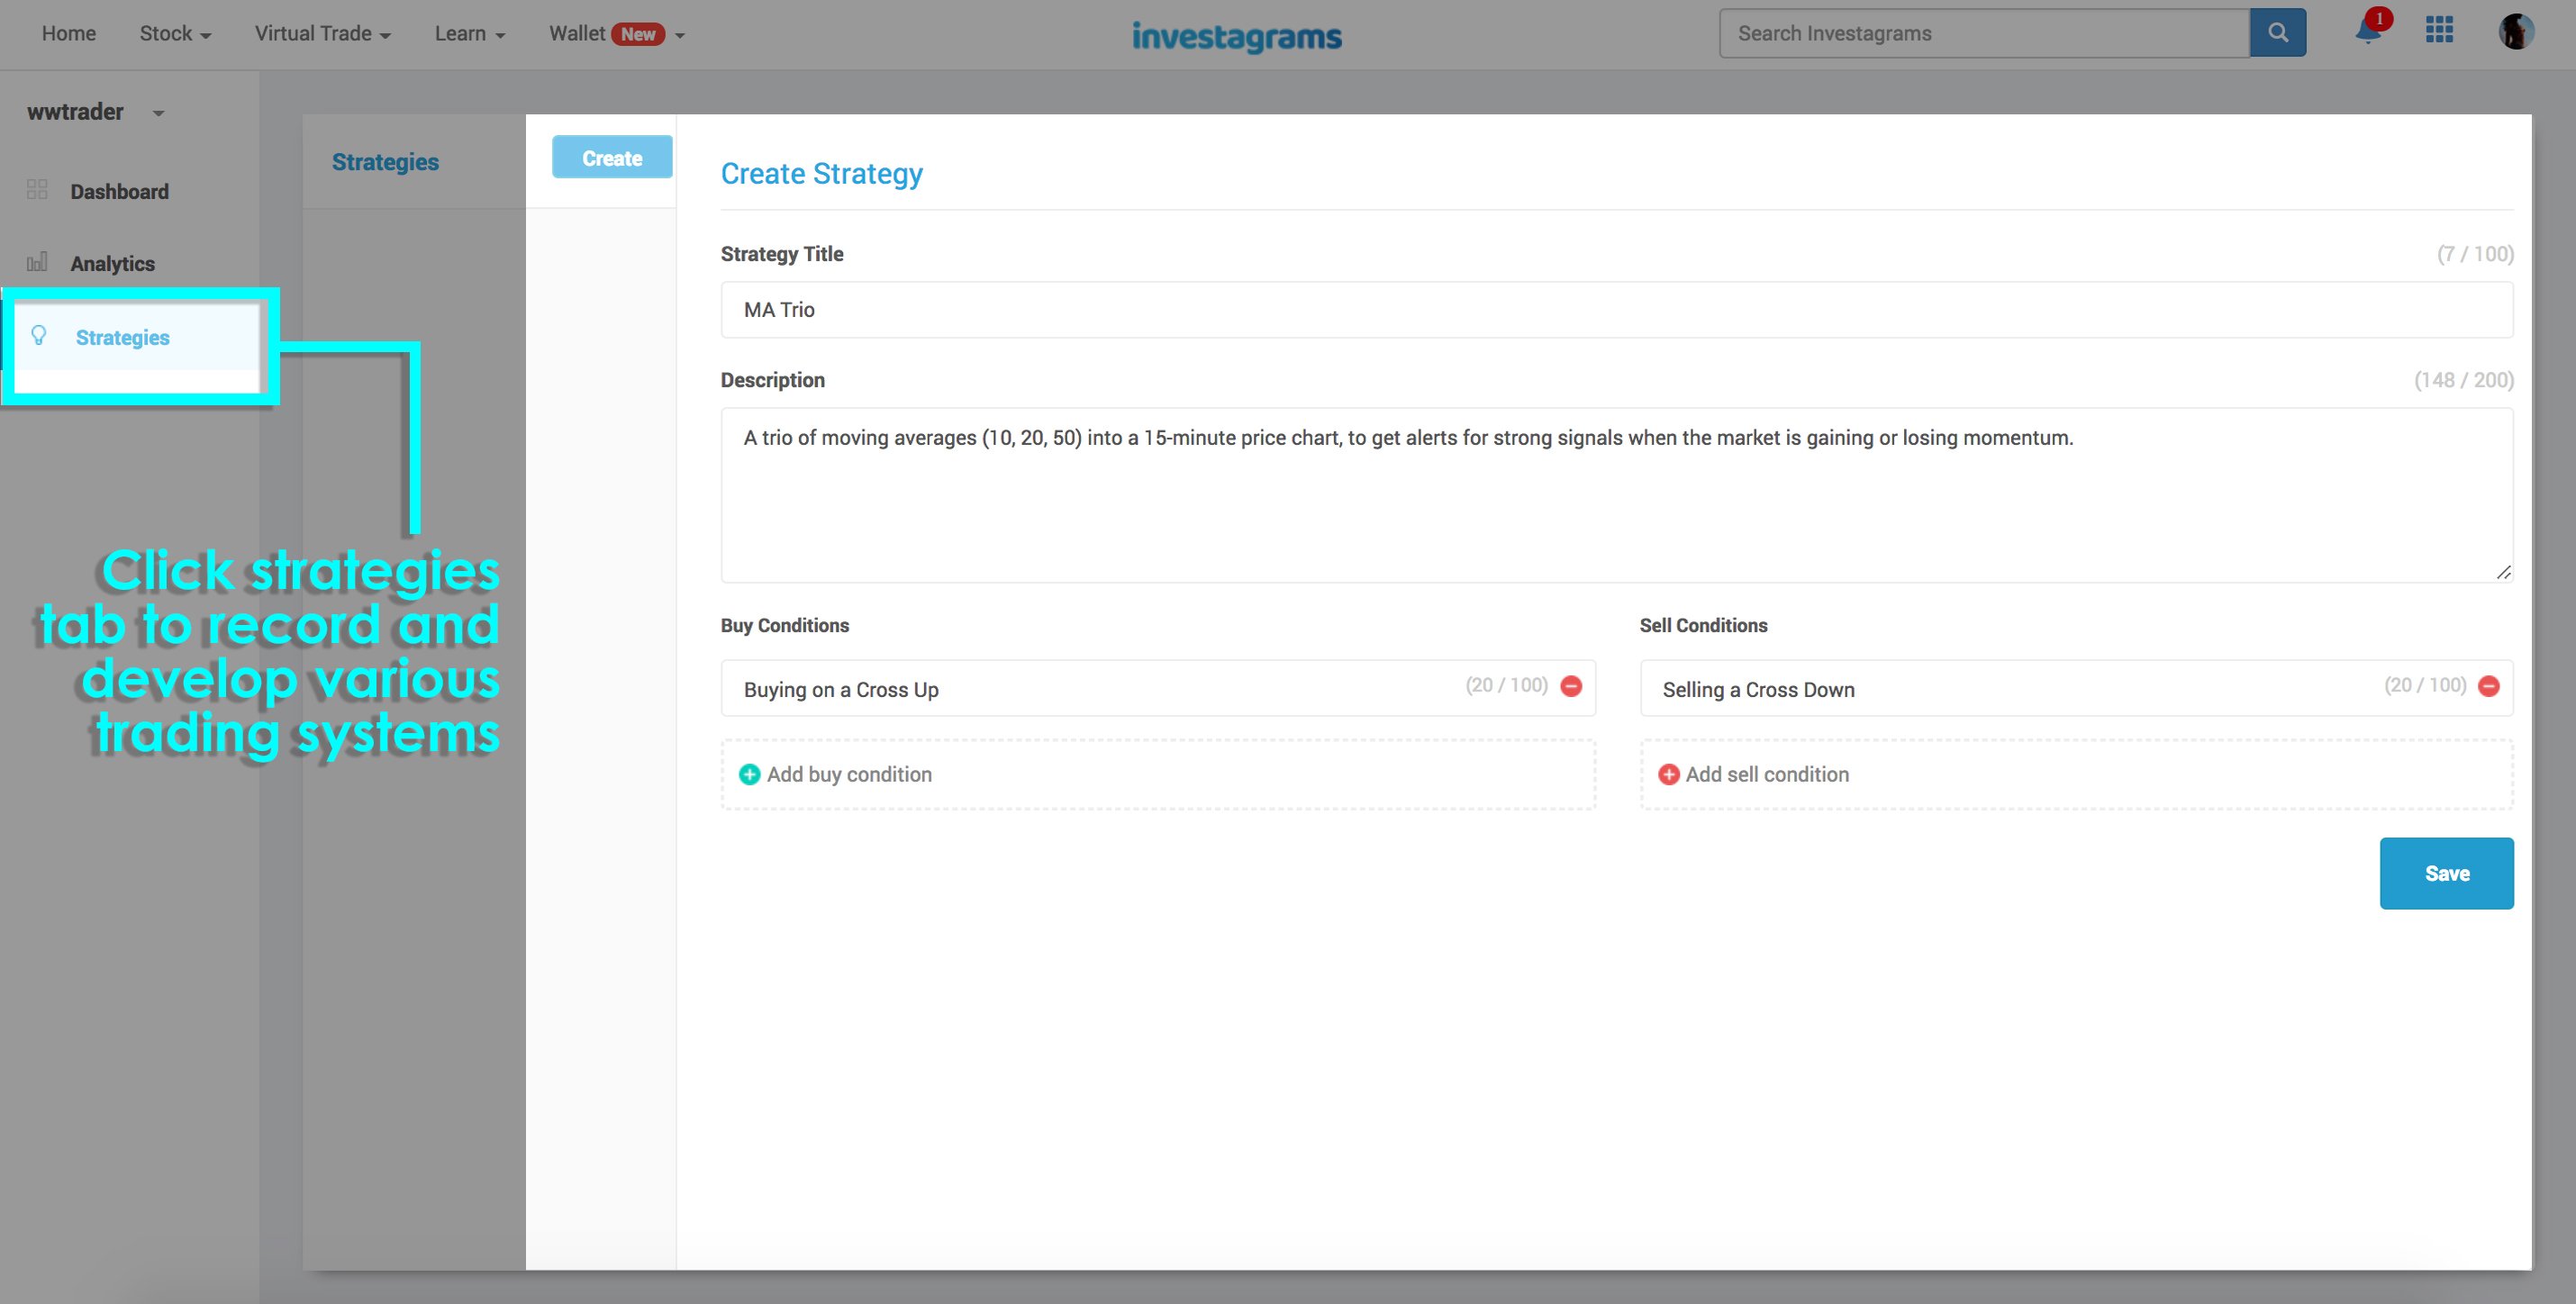Click the Sell Conditions label

(x=1703, y=625)
